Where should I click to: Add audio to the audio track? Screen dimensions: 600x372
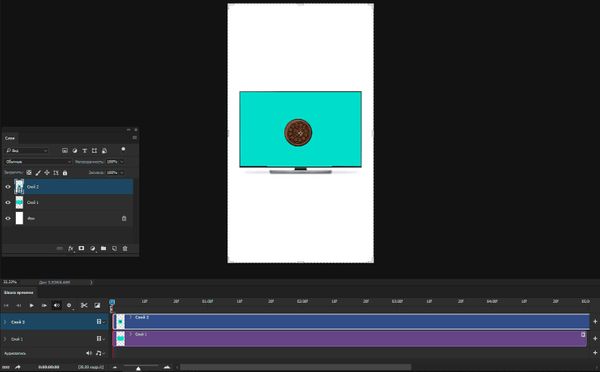click(595, 352)
